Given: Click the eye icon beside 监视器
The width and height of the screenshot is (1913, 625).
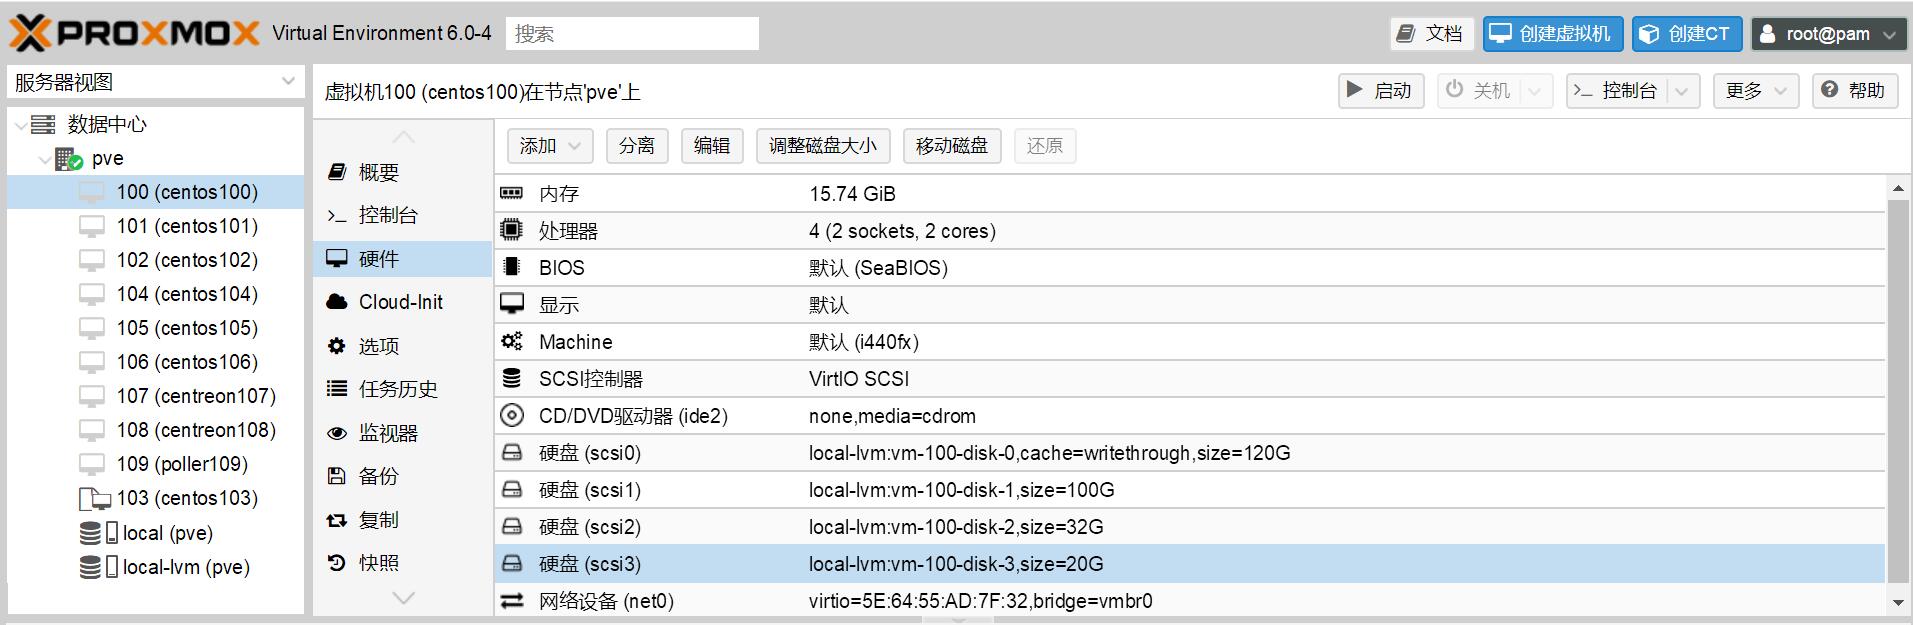Looking at the screenshot, I should click(337, 433).
